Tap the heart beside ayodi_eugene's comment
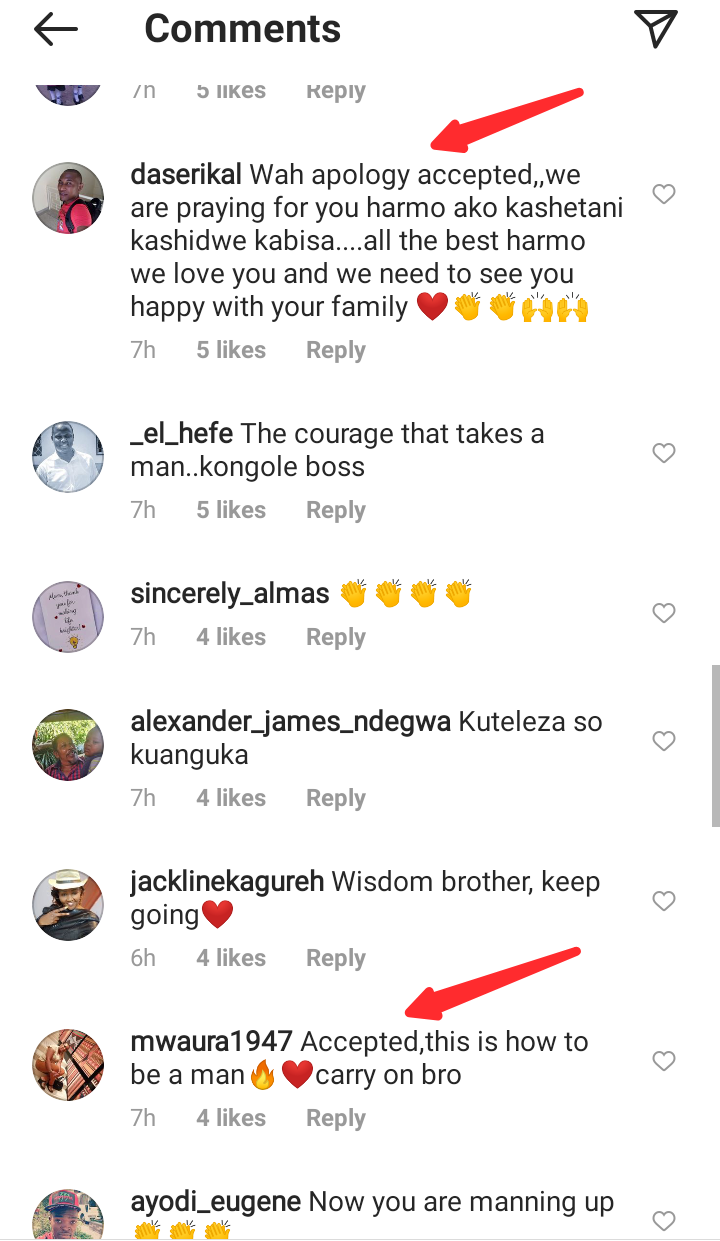This screenshot has height=1241, width=720. pyautogui.click(x=664, y=1220)
